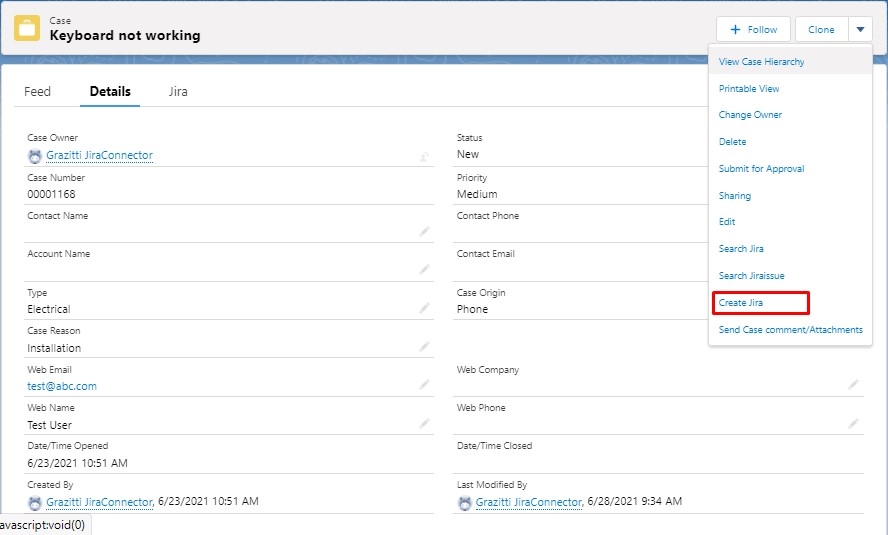Edit Web Email with its pencil icon
Viewport: 888px width, 535px height.
(424, 385)
